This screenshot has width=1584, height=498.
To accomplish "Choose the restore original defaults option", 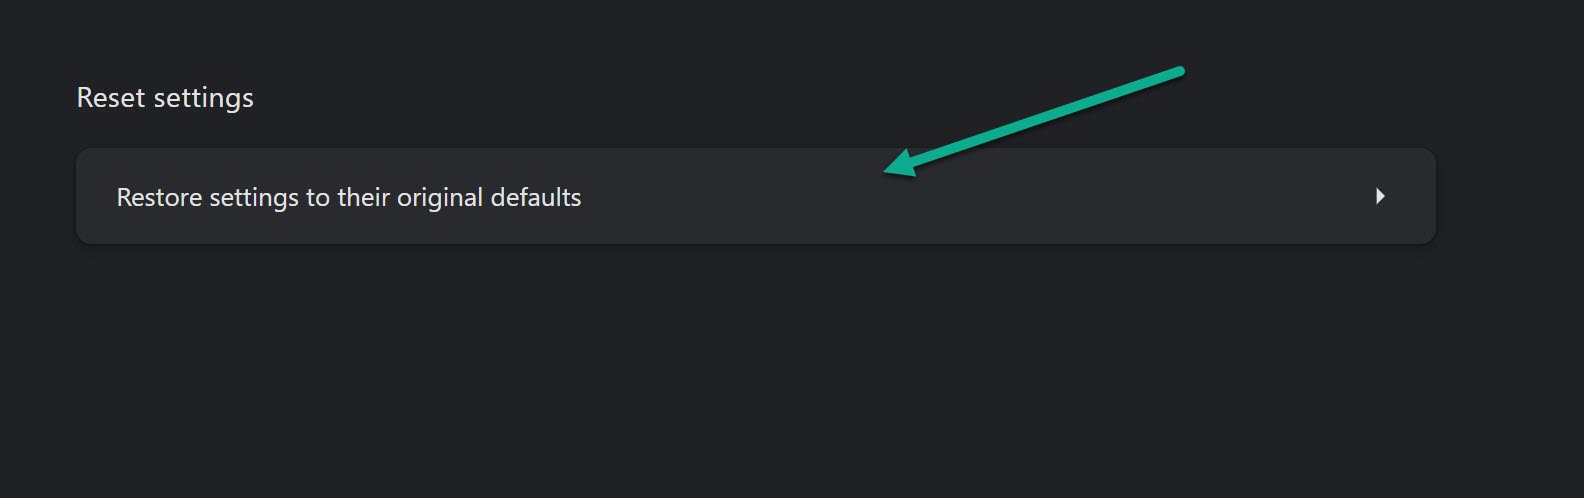I will (756, 196).
